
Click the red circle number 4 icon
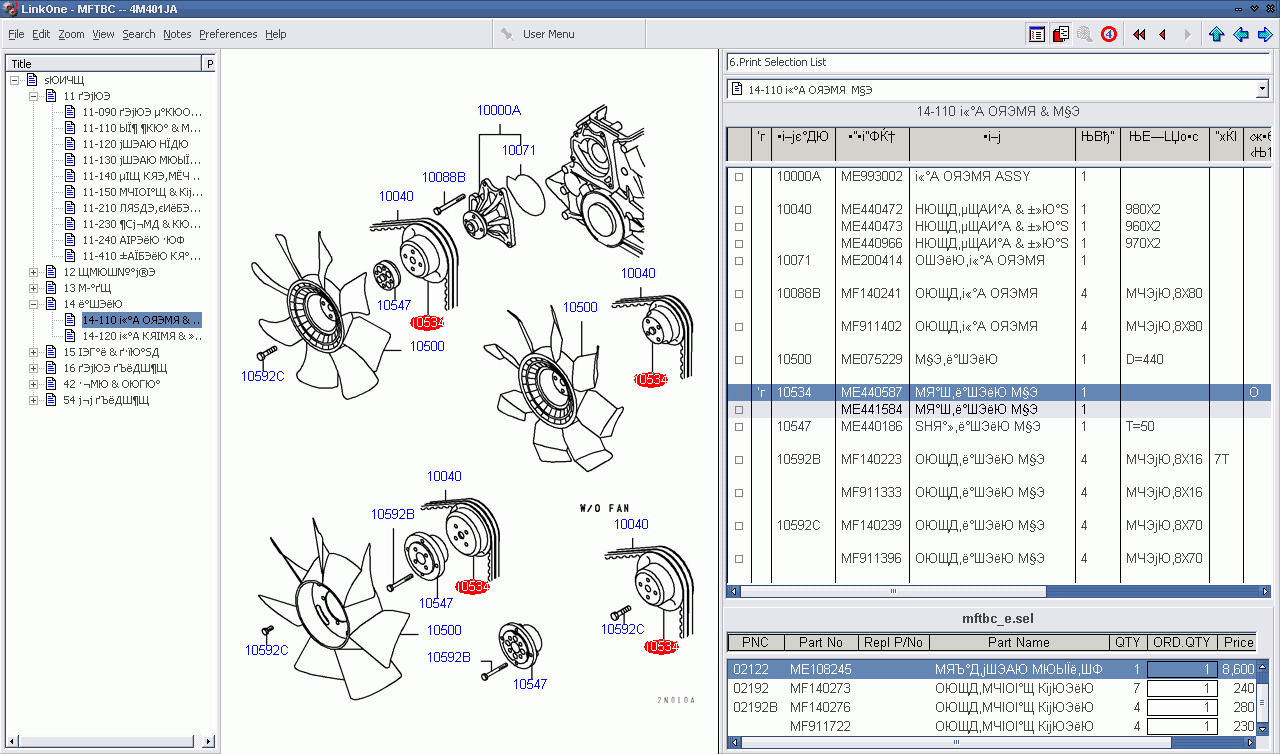(1109, 34)
